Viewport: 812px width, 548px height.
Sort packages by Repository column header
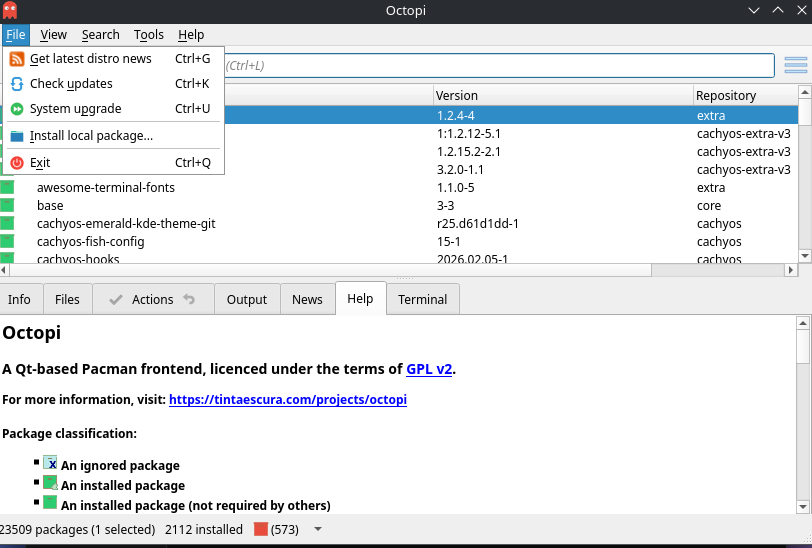[x=746, y=95]
